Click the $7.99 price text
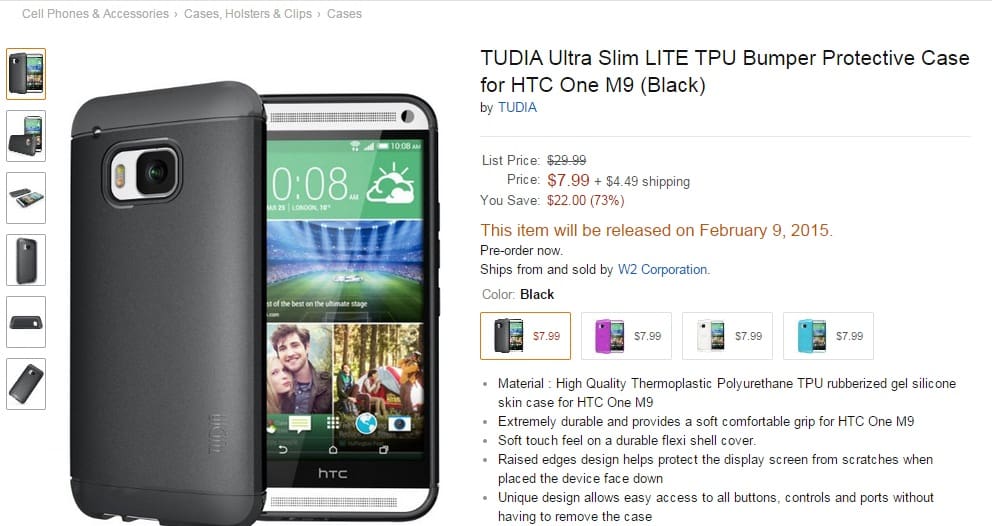 tap(568, 180)
